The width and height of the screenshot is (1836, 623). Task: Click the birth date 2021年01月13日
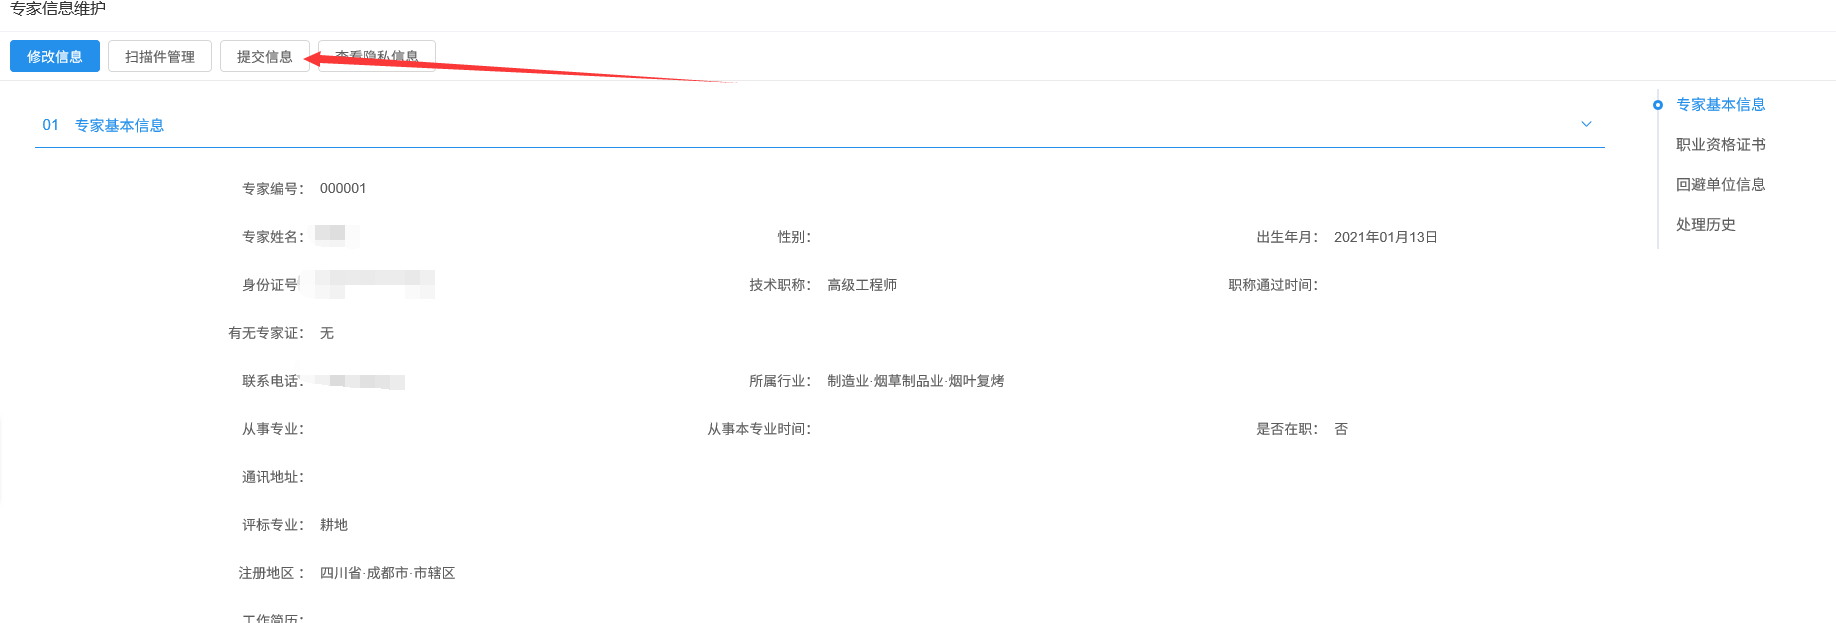pos(1385,237)
